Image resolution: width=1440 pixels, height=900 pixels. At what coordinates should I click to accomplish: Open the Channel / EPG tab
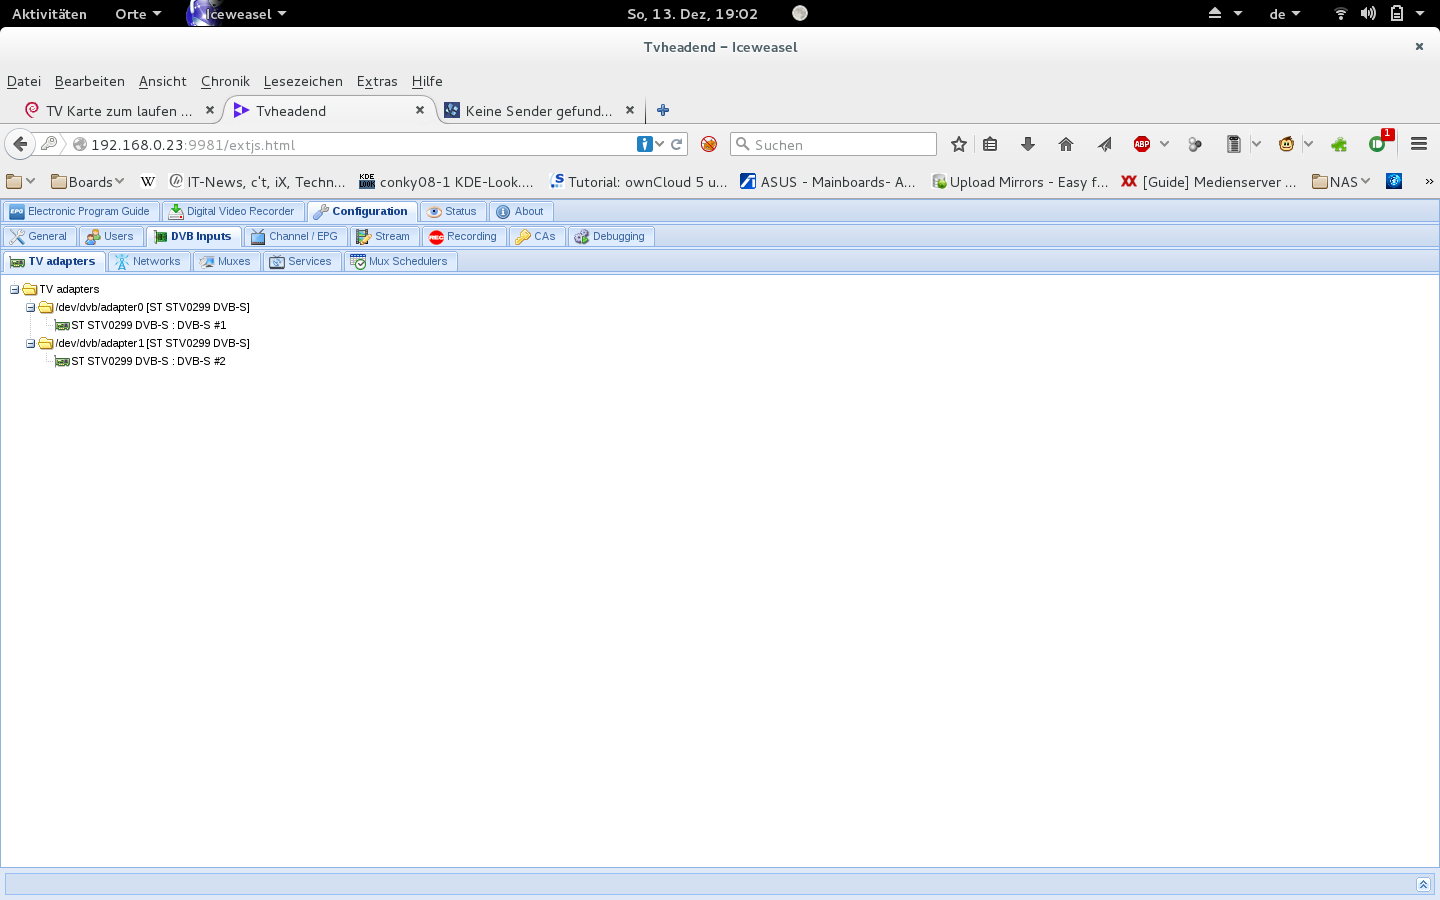[295, 236]
